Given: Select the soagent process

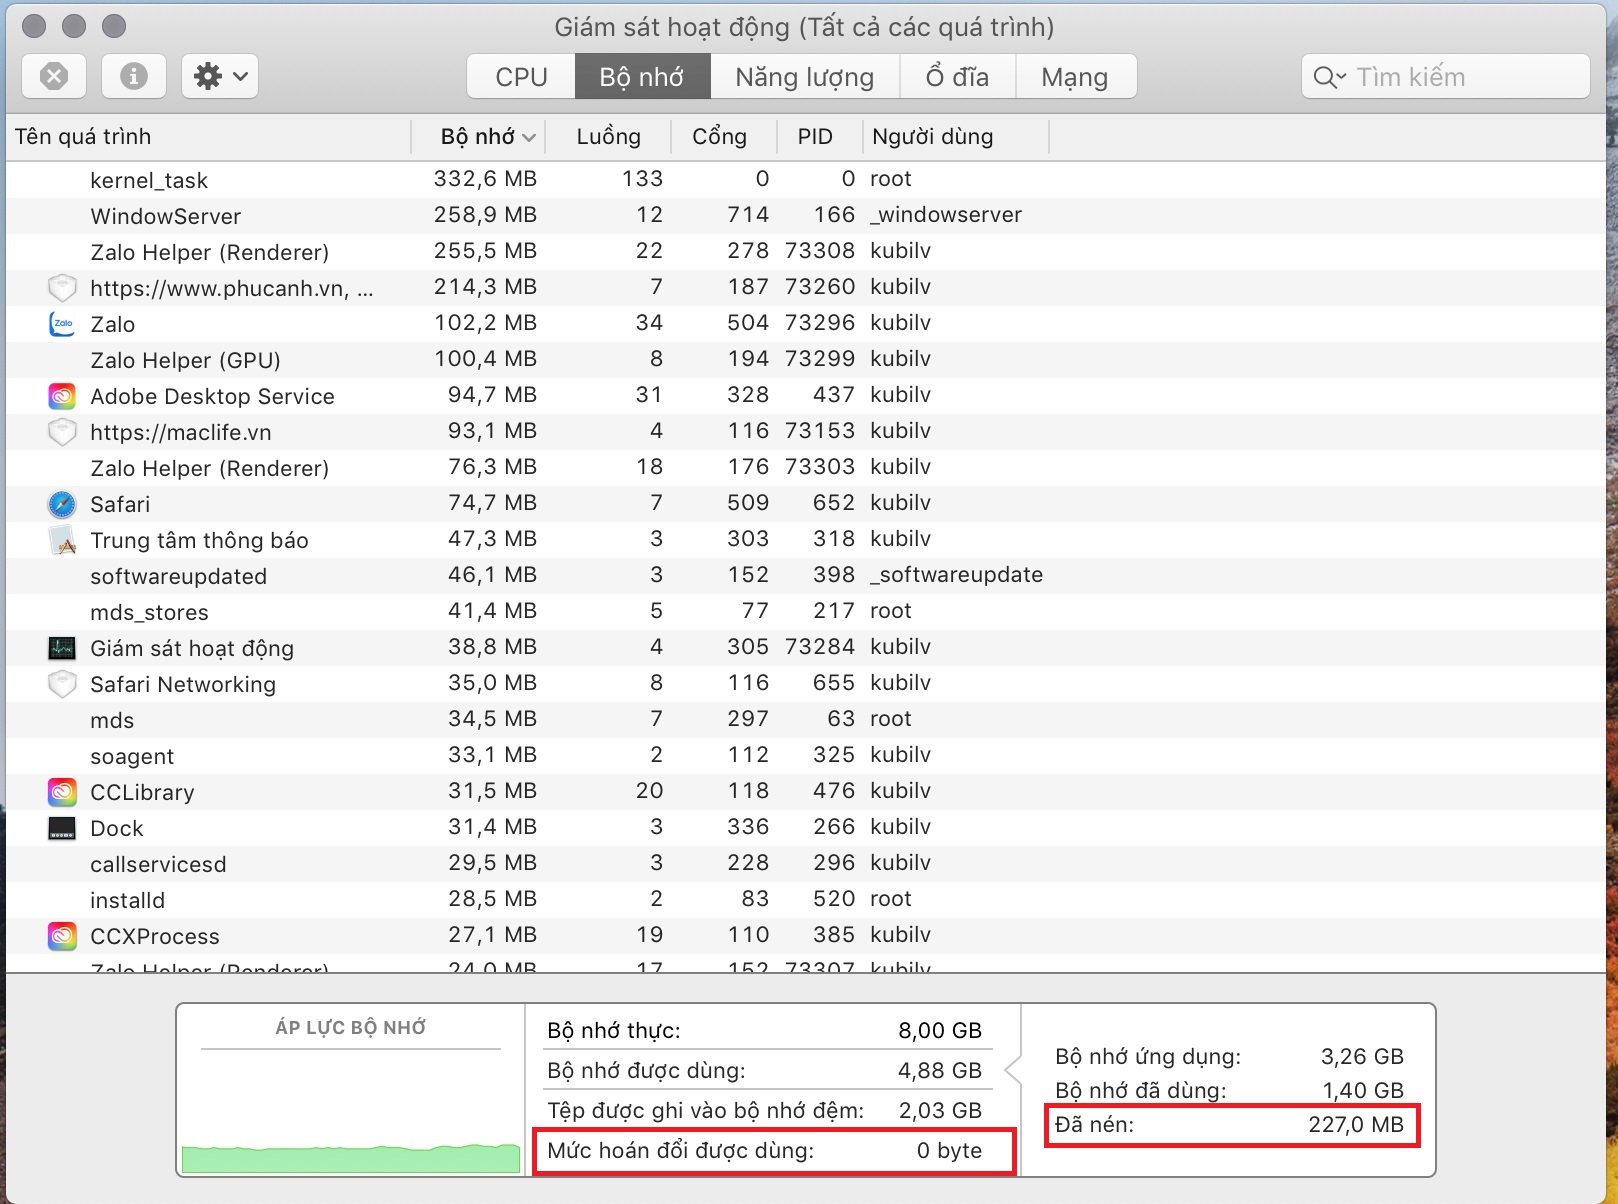Looking at the screenshot, I should click(805, 756).
